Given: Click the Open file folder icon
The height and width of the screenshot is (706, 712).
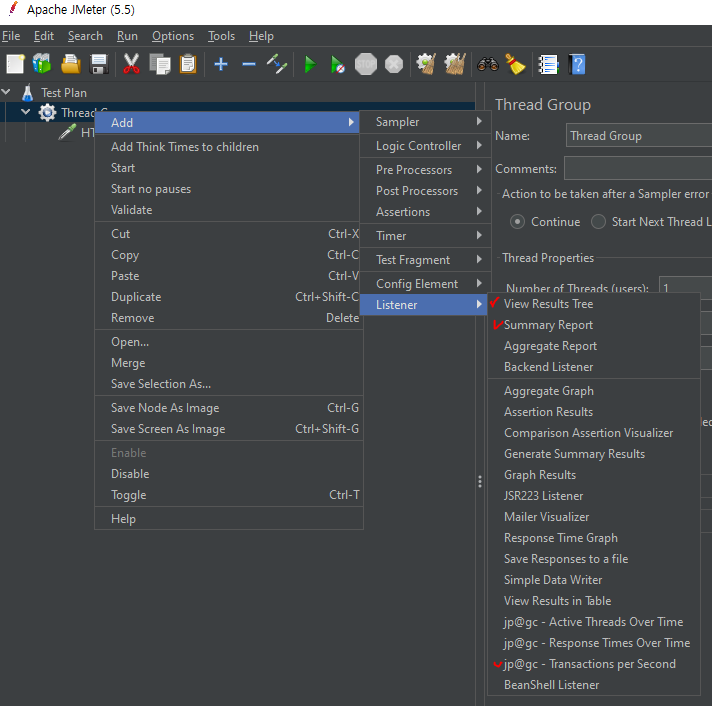Looking at the screenshot, I should click(71, 64).
